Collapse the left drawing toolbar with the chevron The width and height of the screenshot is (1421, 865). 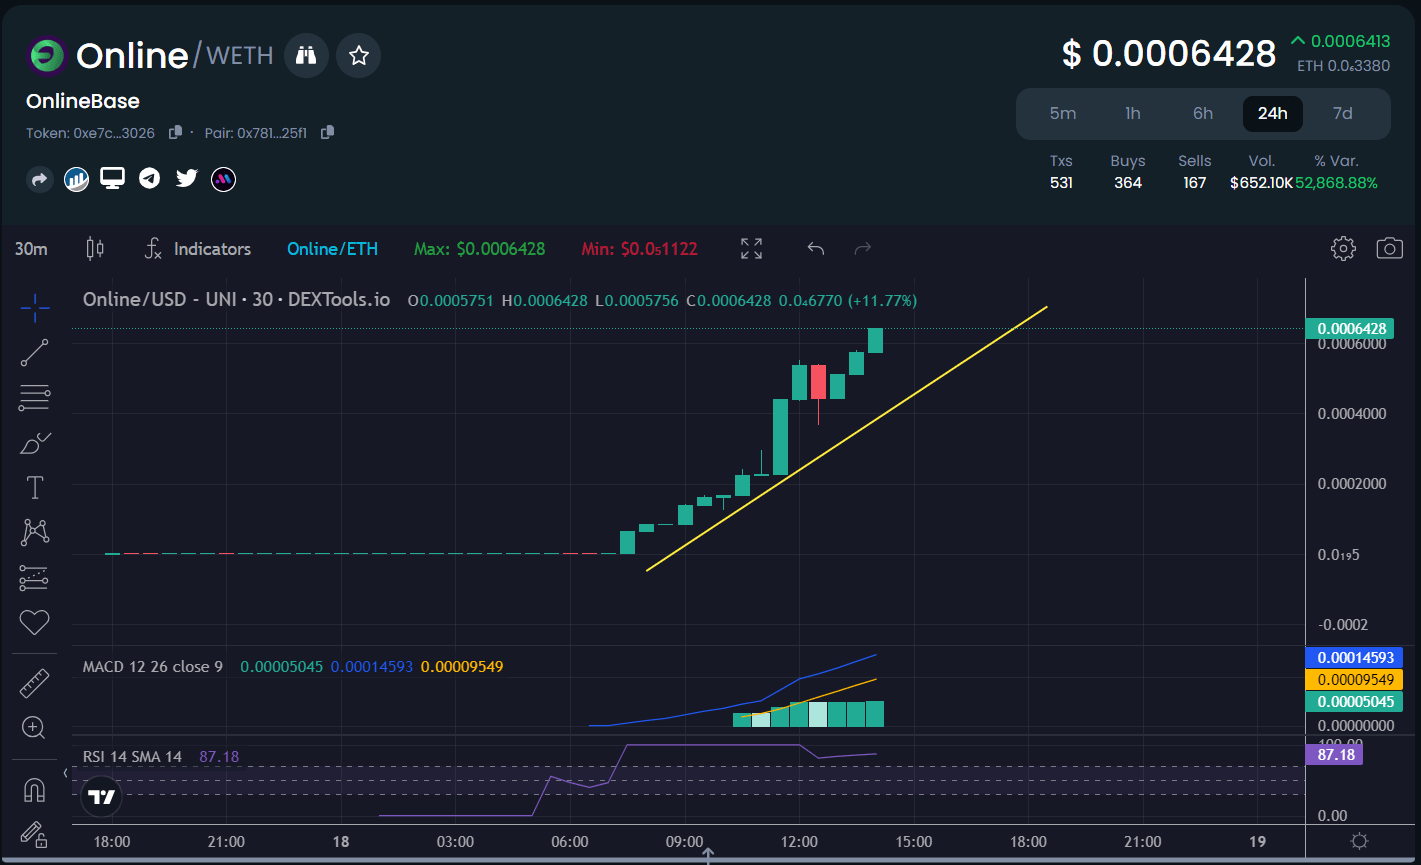tap(65, 773)
